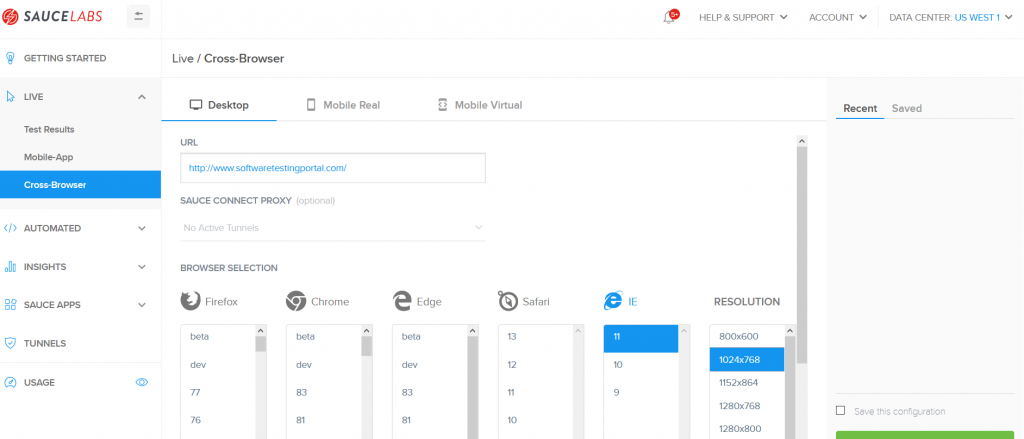Image resolution: width=1024 pixels, height=439 pixels.
Task: Open notifications bell icon
Action: (x=670, y=17)
